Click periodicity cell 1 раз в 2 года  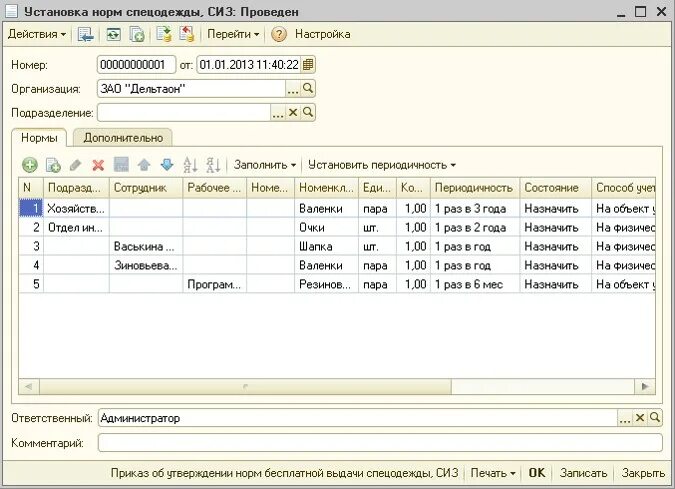click(475, 227)
